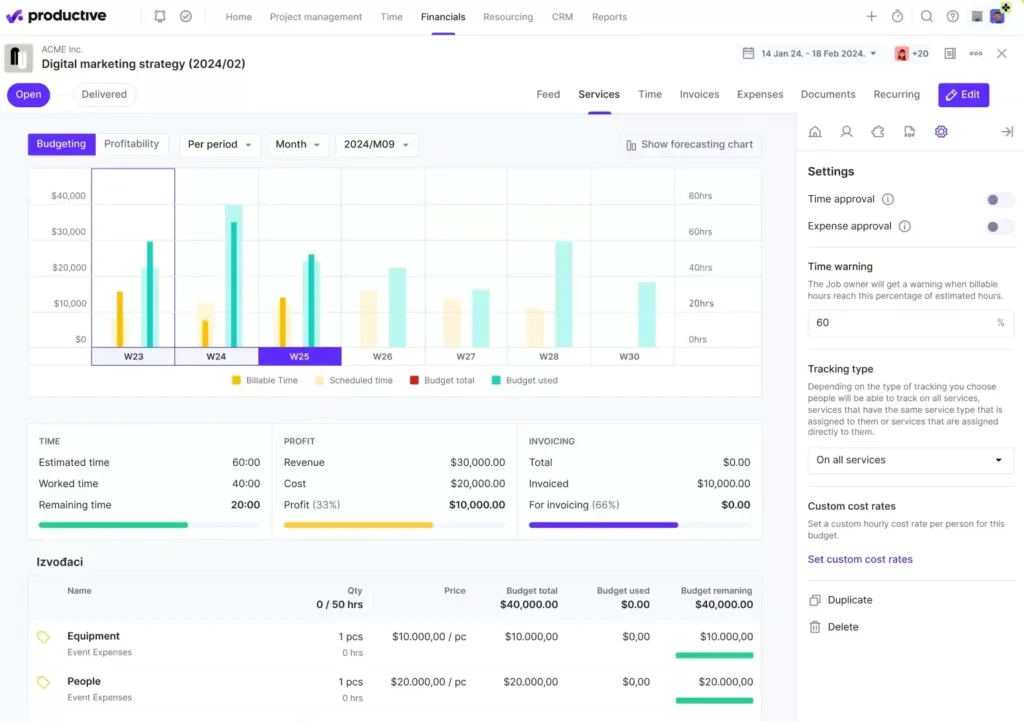Open the stopwatch timer icon in the top bar
This screenshot has width=1024, height=721.
pos(897,16)
